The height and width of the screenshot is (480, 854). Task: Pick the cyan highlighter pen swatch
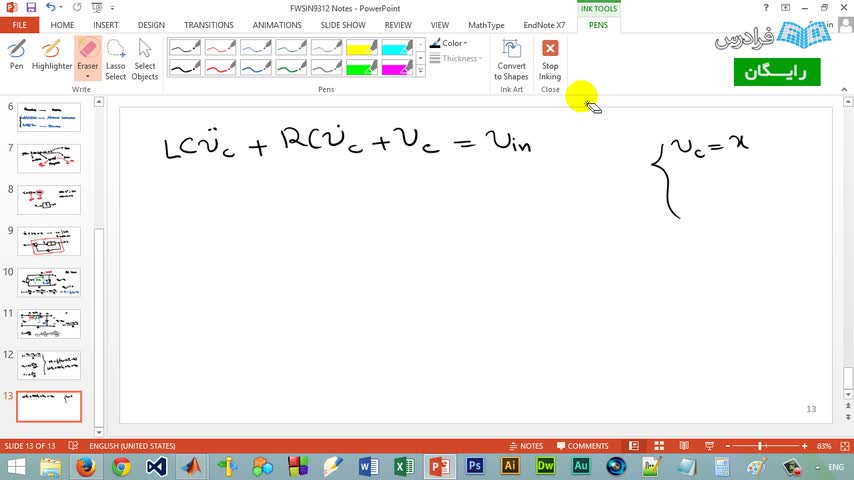click(397, 47)
